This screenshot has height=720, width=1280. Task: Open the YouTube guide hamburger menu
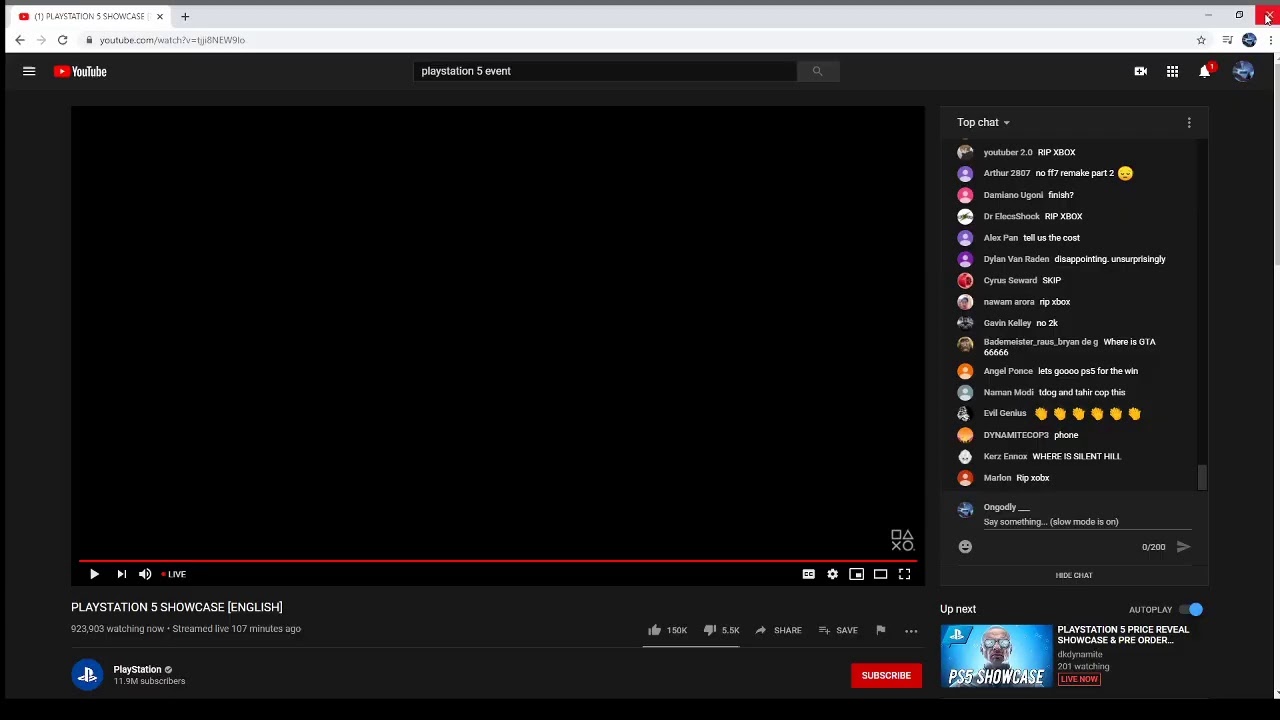(29, 71)
